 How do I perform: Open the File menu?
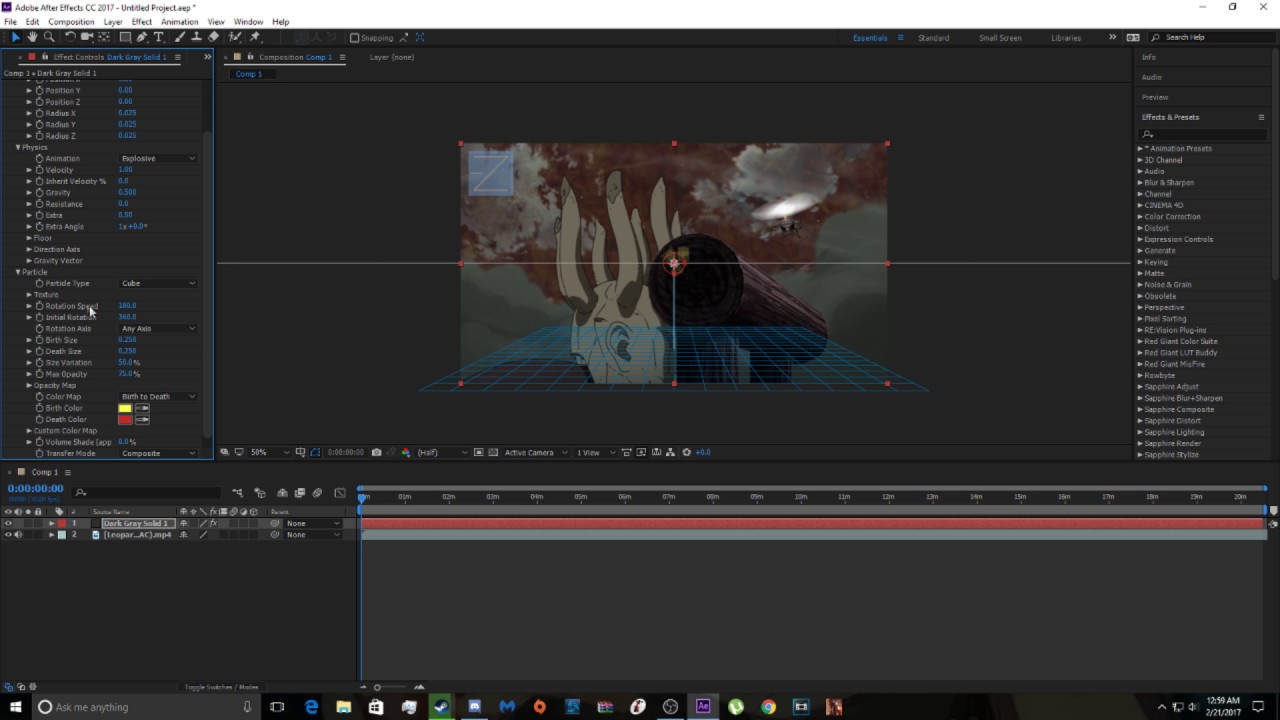click(10, 21)
